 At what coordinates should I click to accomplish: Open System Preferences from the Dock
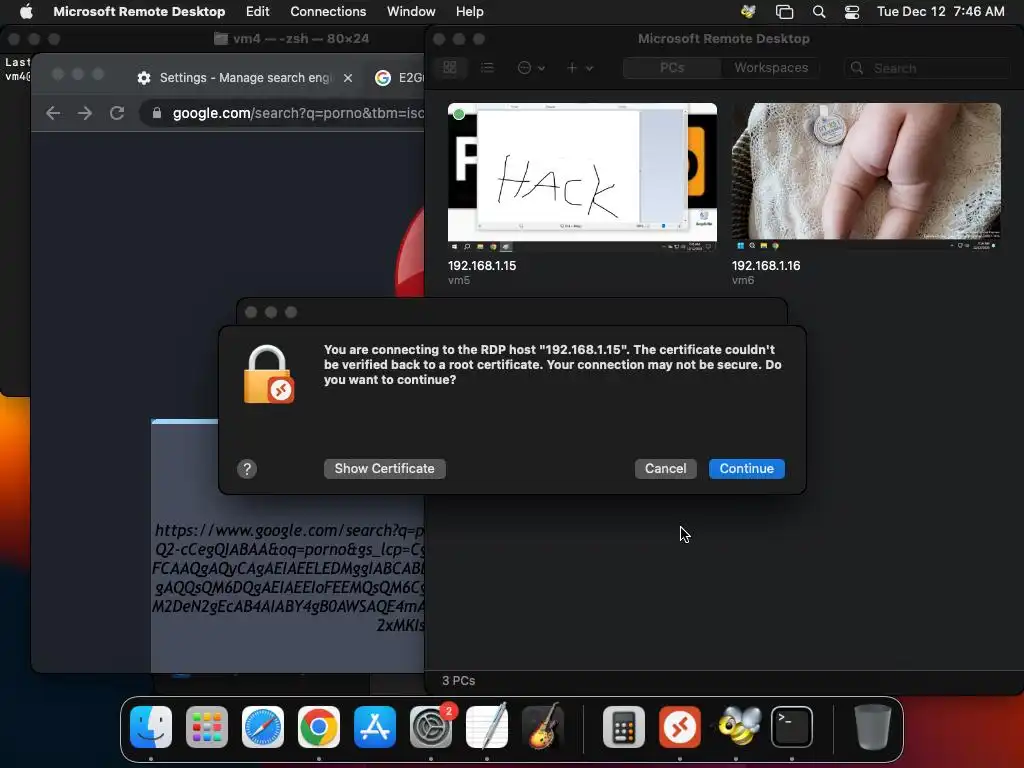tap(431, 726)
